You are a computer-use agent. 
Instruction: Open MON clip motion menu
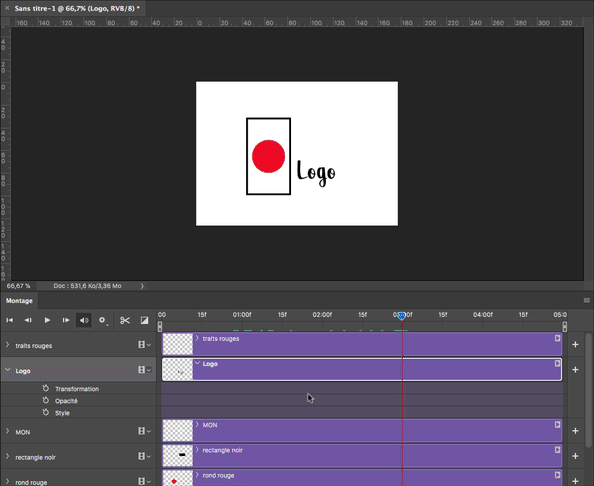557,424
